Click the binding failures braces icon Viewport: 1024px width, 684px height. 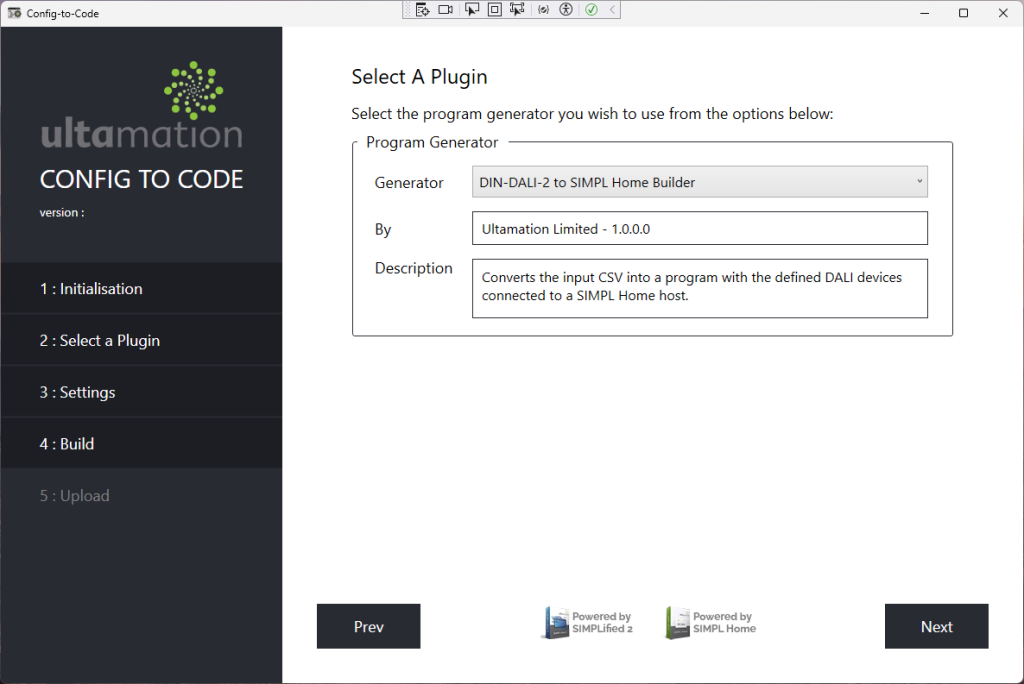click(x=543, y=10)
